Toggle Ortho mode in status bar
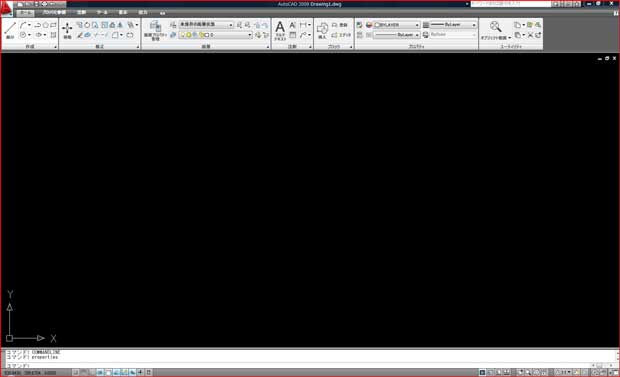This screenshot has height=377, width=620. pyautogui.click(x=92, y=372)
